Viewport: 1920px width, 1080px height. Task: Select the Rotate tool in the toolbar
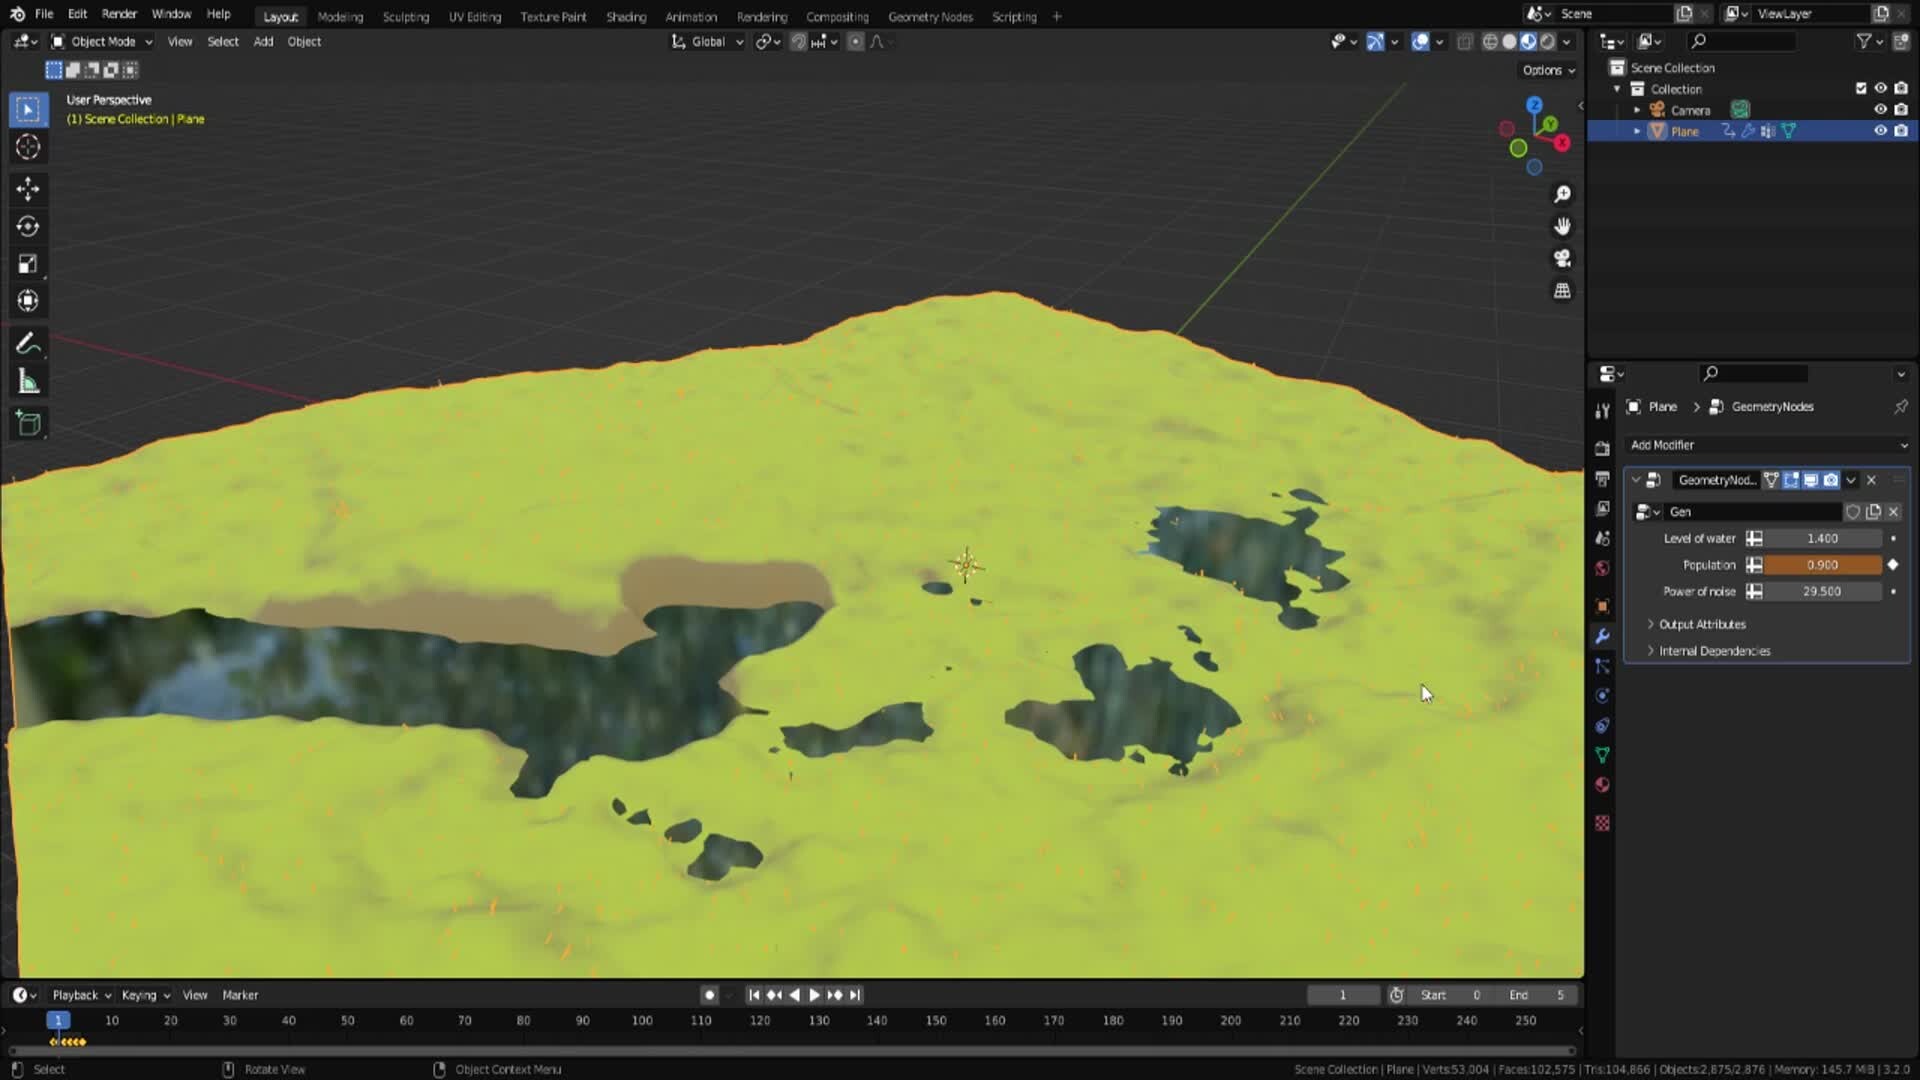coord(27,226)
